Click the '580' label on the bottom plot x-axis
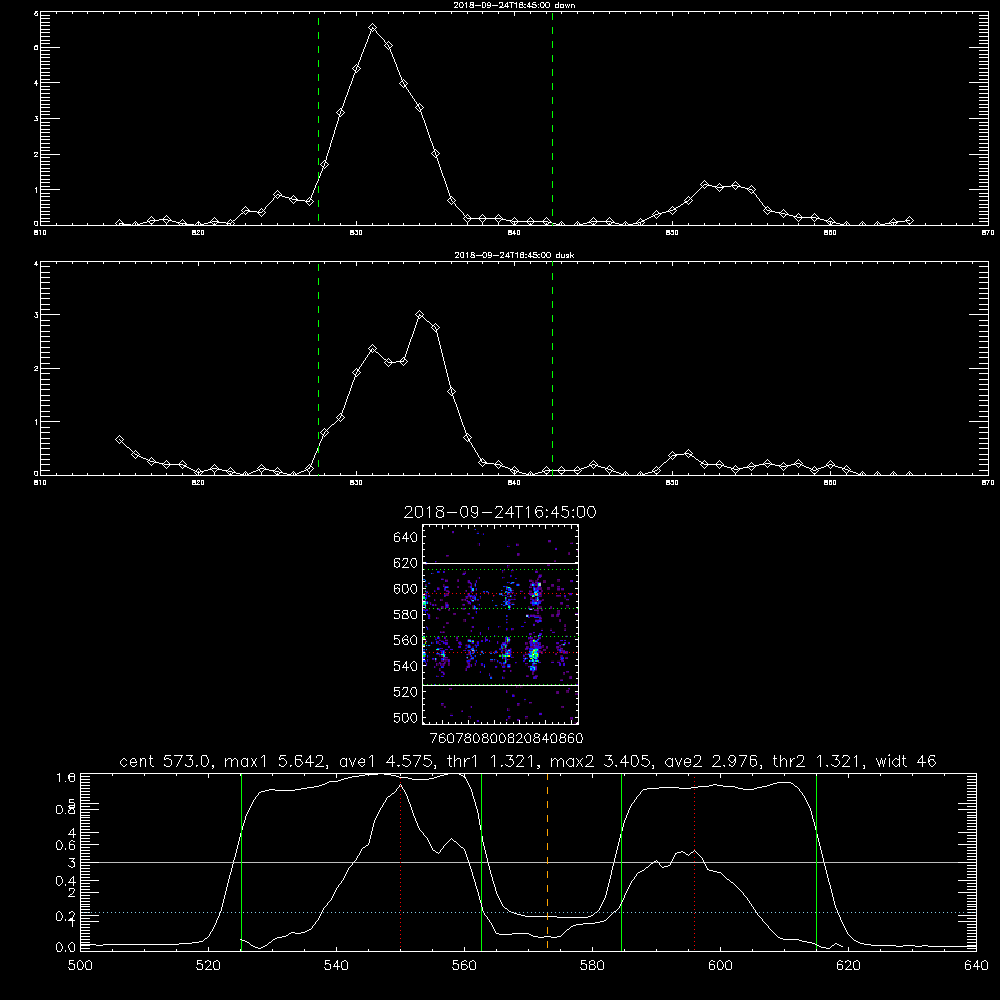The image size is (1000, 1000). pyautogui.click(x=592, y=965)
